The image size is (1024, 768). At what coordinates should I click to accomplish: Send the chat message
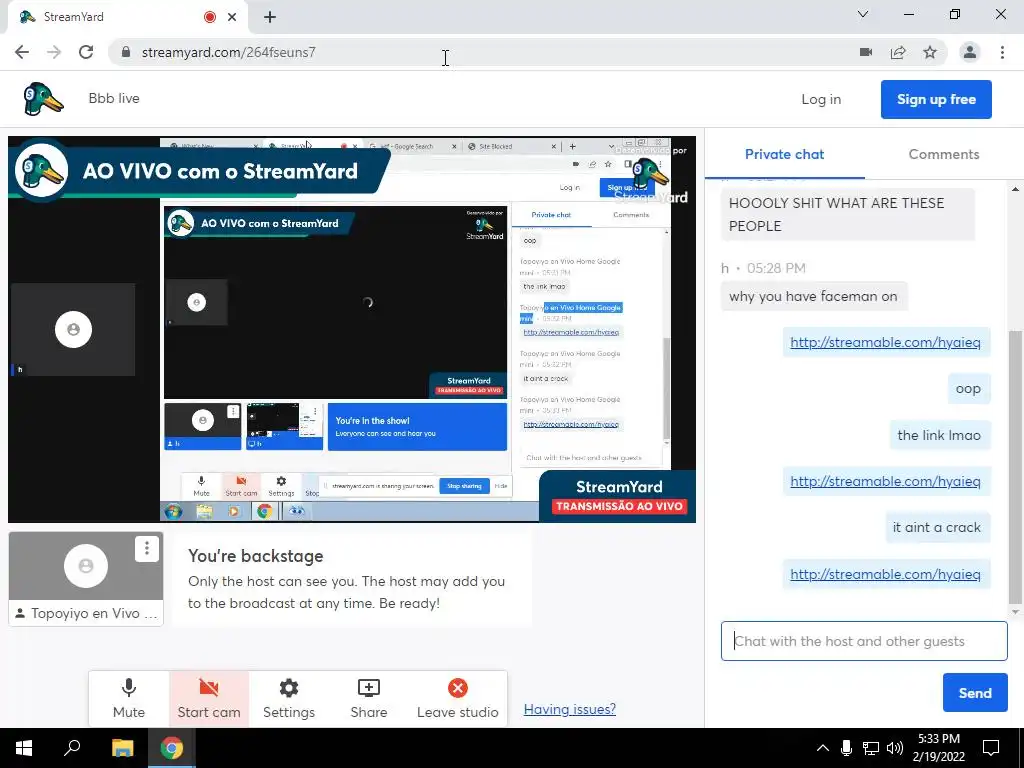coord(975,693)
